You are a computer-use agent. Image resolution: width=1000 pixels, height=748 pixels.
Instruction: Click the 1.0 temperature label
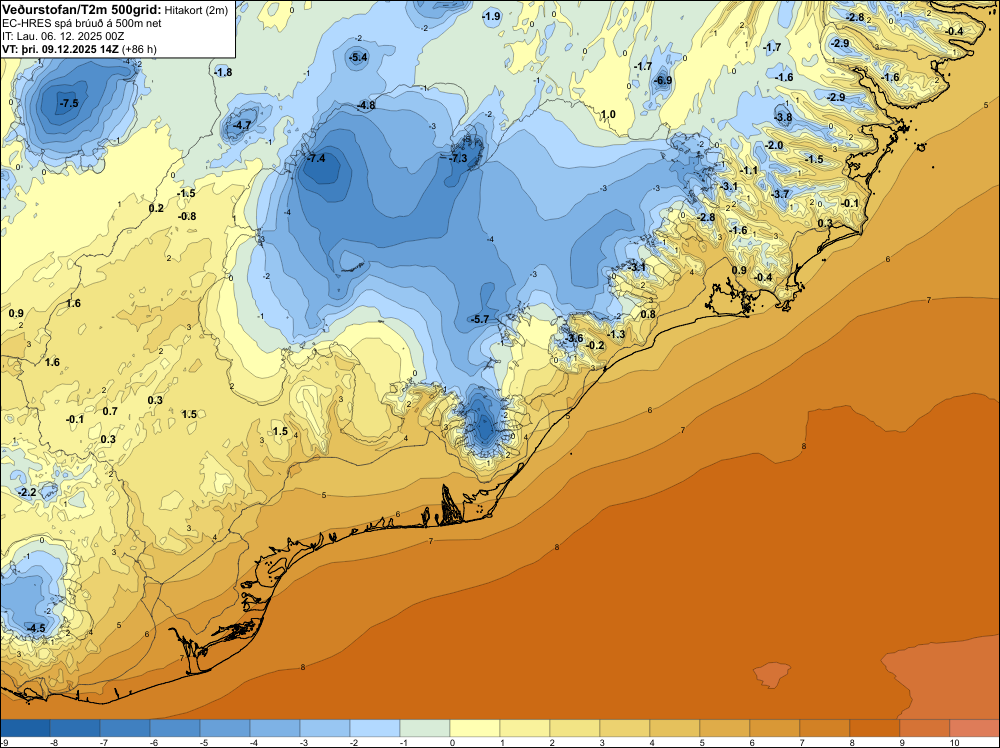coord(608,115)
